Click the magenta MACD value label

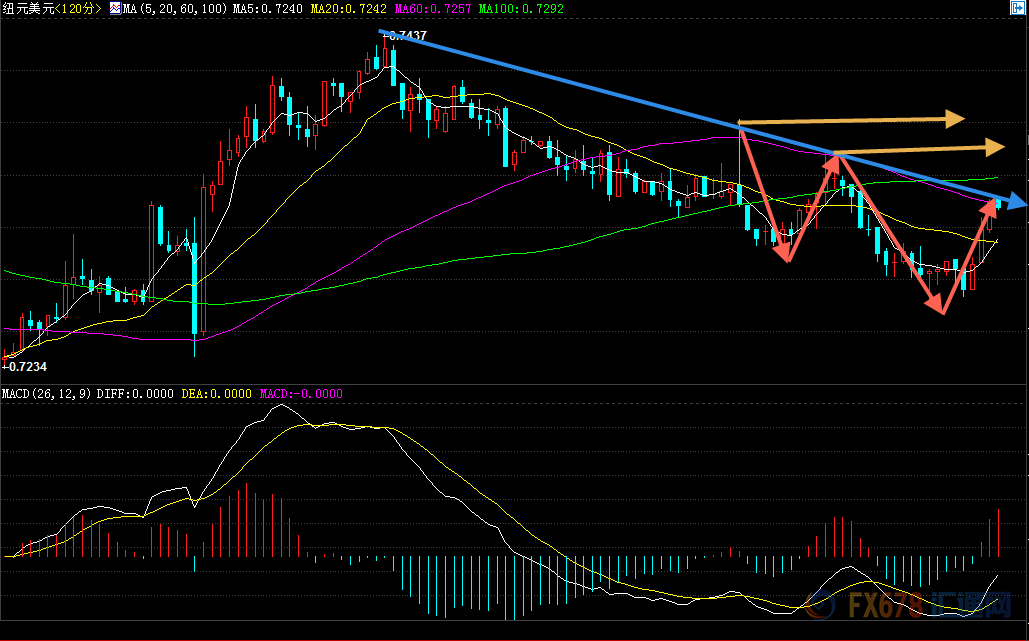301,394
